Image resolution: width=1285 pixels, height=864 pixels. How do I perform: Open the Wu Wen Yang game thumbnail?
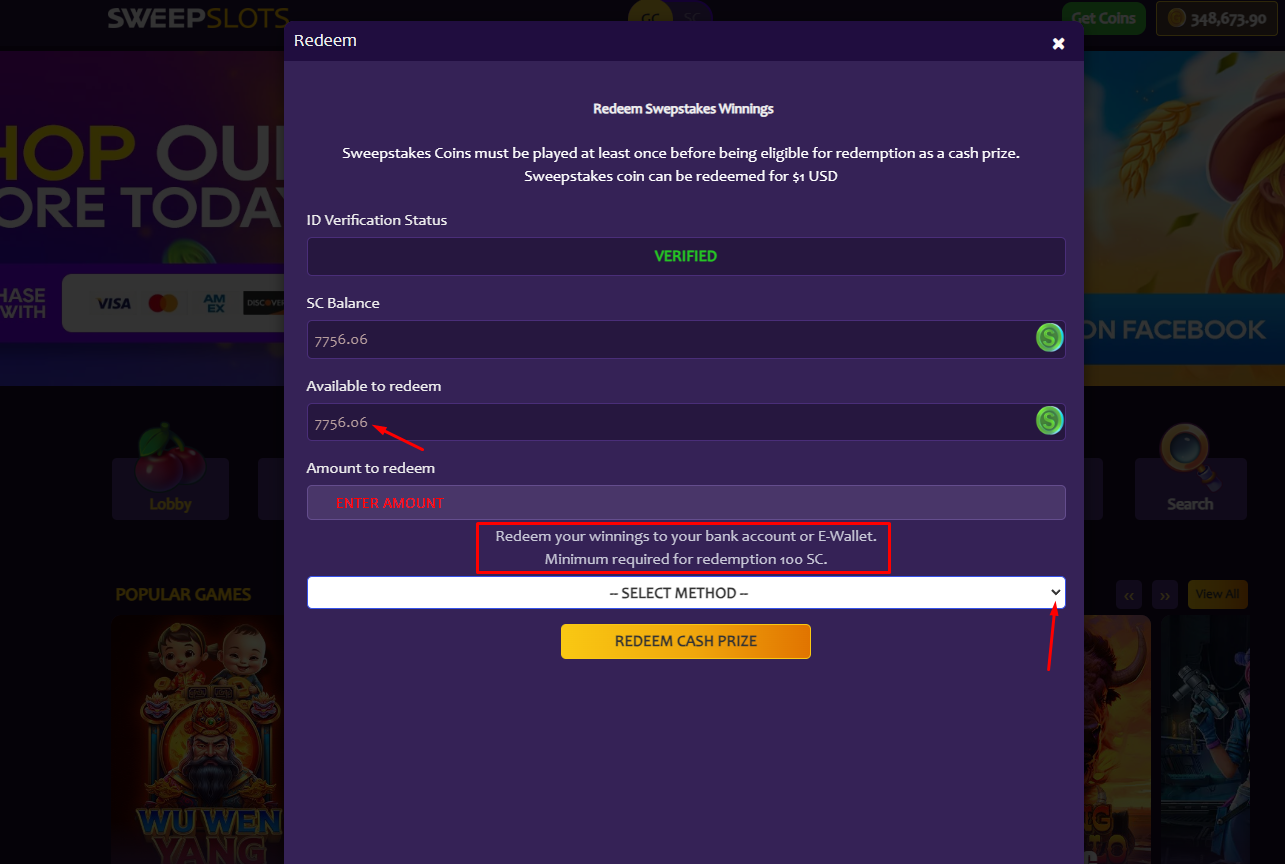pos(198,740)
